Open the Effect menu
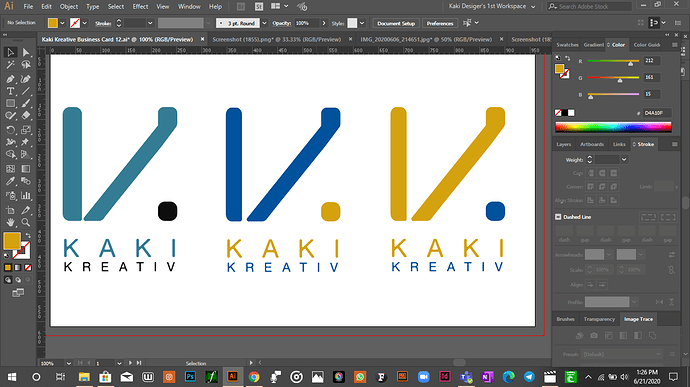 (x=140, y=7)
